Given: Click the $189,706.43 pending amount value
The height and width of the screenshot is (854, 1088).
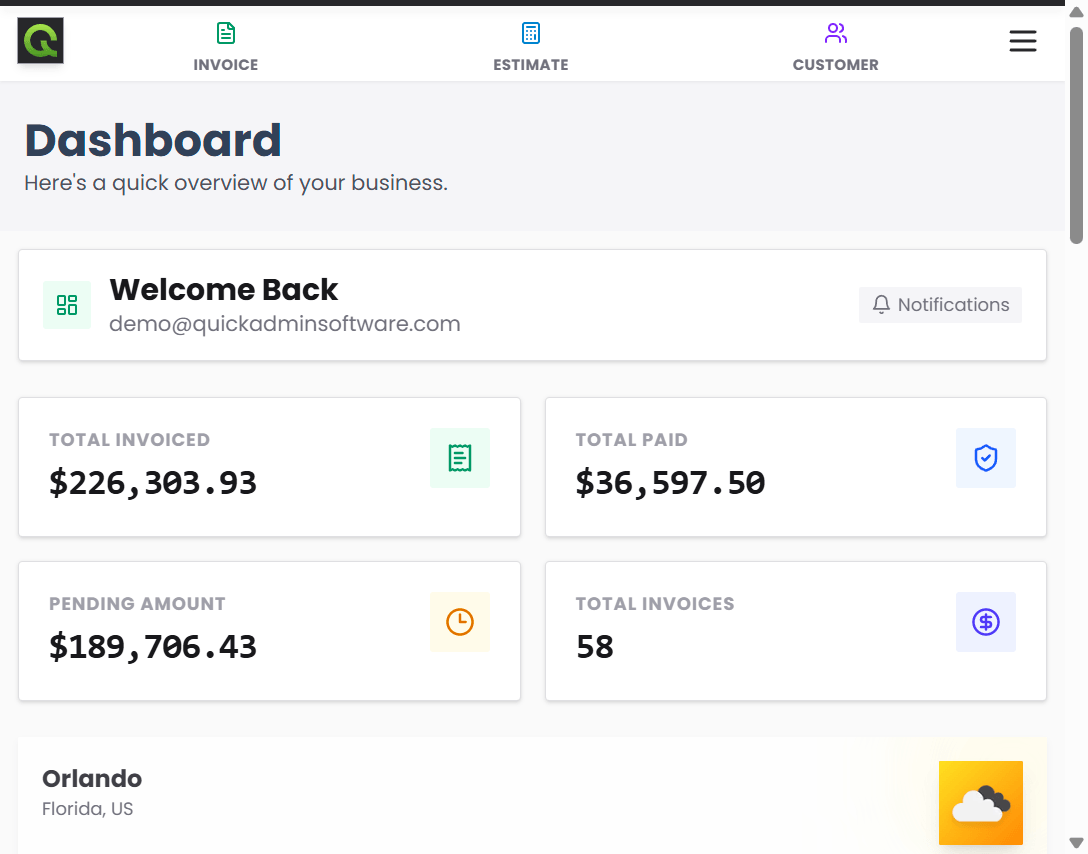Looking at the screenshot, I should (x=153, y=647).
